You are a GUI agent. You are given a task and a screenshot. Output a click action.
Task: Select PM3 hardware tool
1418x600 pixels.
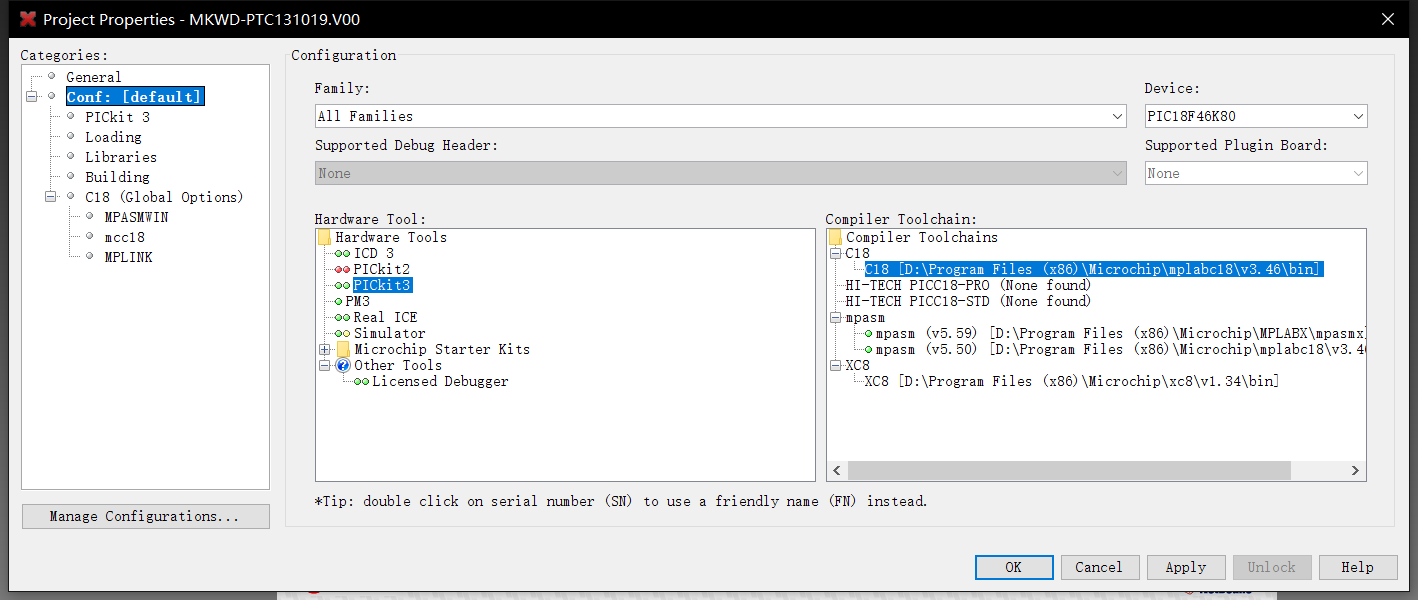click(358, 301)
